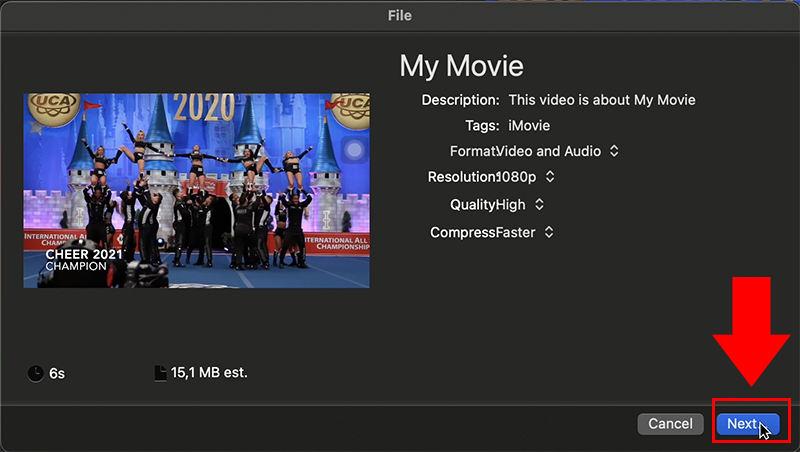This screenshot has width=800, height=452.
Task: Cancel the file export dialog
Action: coord(670,423)
